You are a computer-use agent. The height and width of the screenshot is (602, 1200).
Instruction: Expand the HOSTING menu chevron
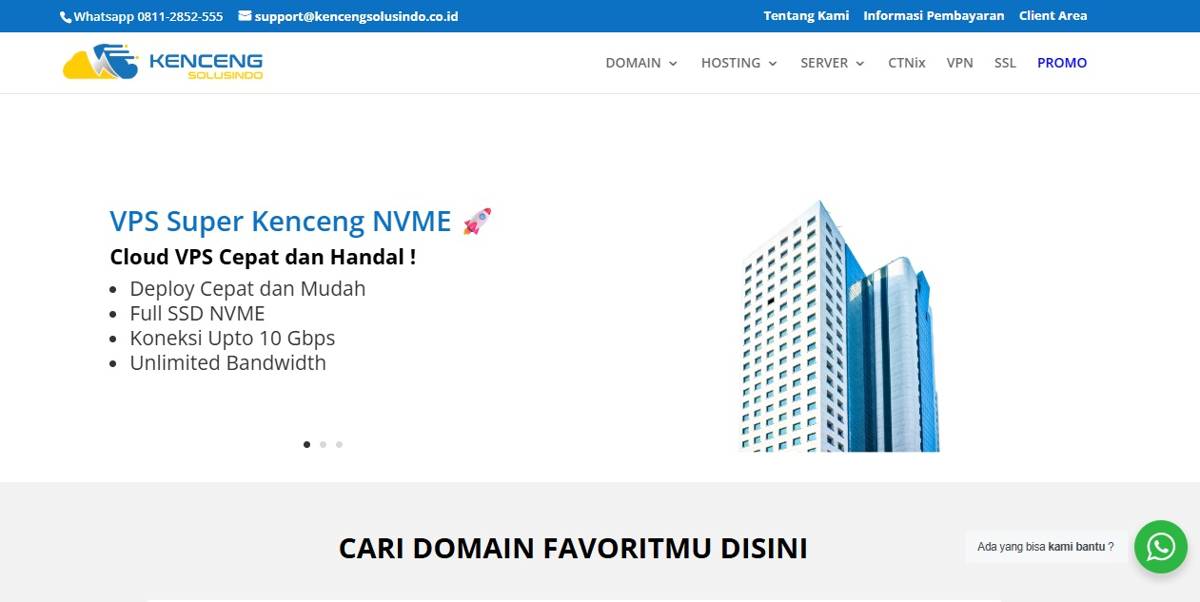pyautogui.click(x=772, y=63)
